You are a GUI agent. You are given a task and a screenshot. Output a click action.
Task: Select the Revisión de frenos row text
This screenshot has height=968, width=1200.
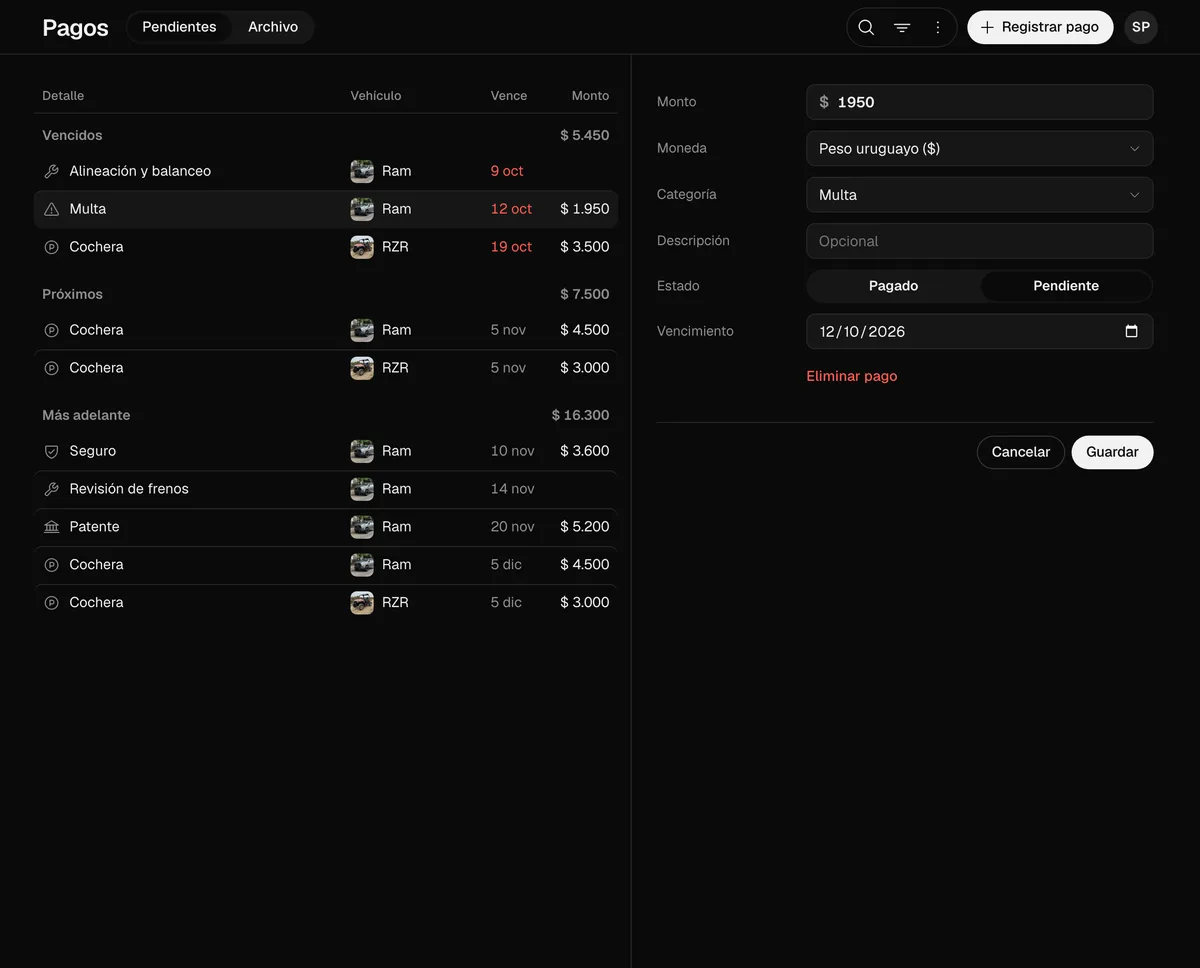129,489
